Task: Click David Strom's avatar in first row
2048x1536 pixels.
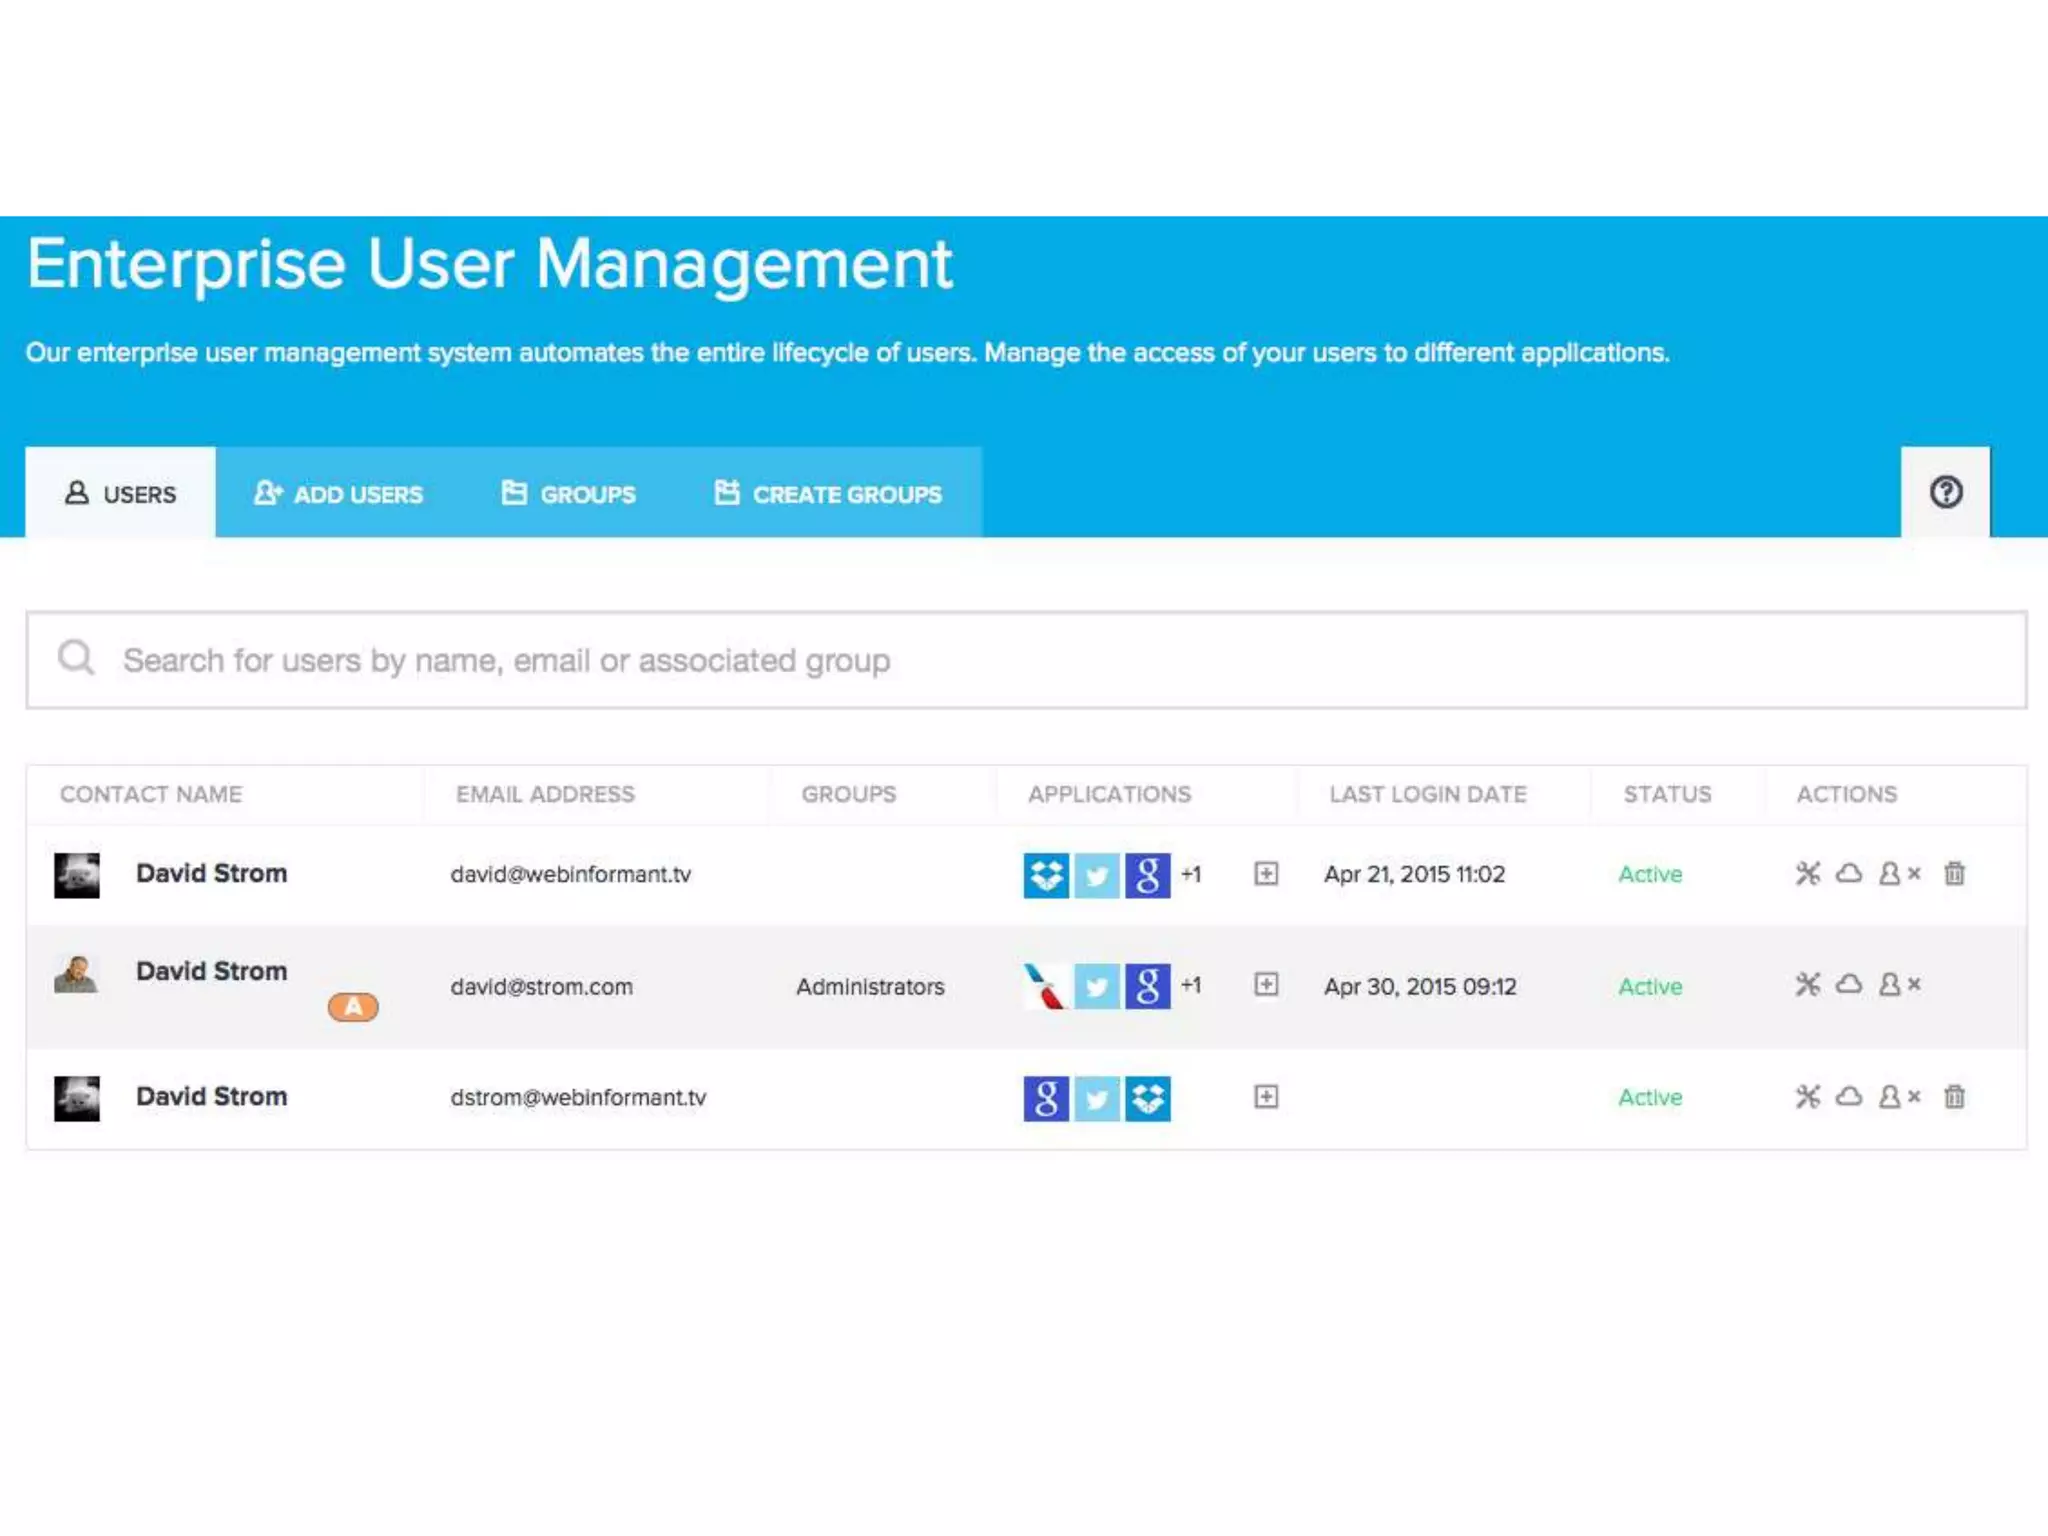Action: click(77, 875)
